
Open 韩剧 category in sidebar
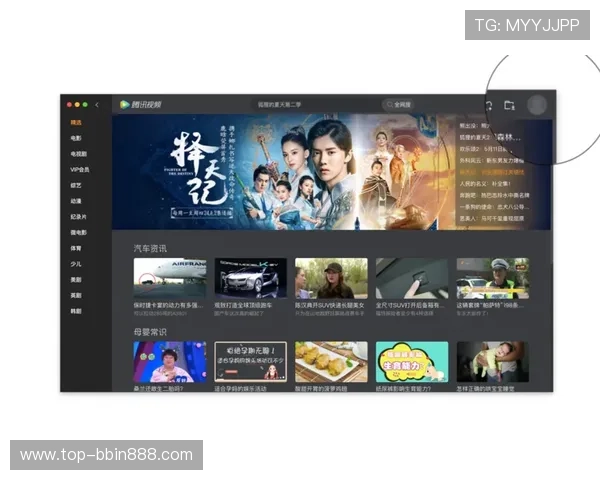coord(76,311)
